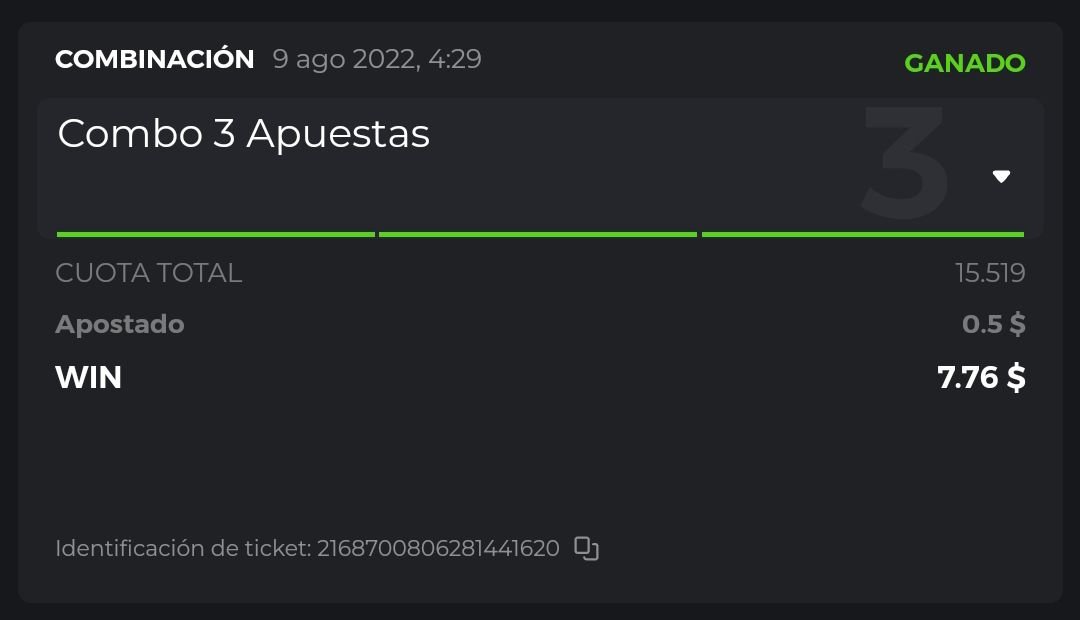Viewport: 1080px width, 620px height.
Task: Click the Apostado label
Action: [x=119, y=324]
